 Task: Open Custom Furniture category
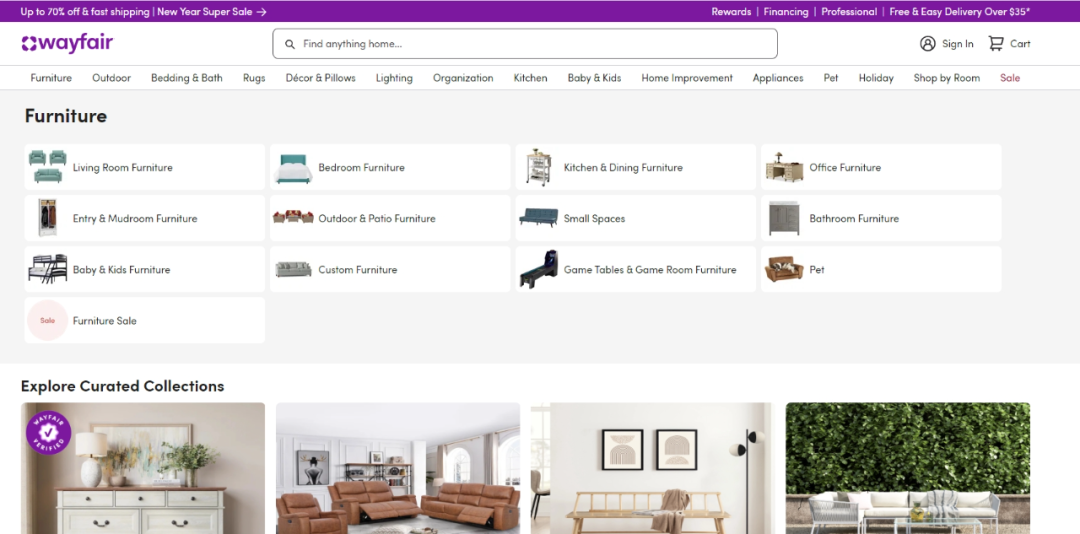click(390, 269)
